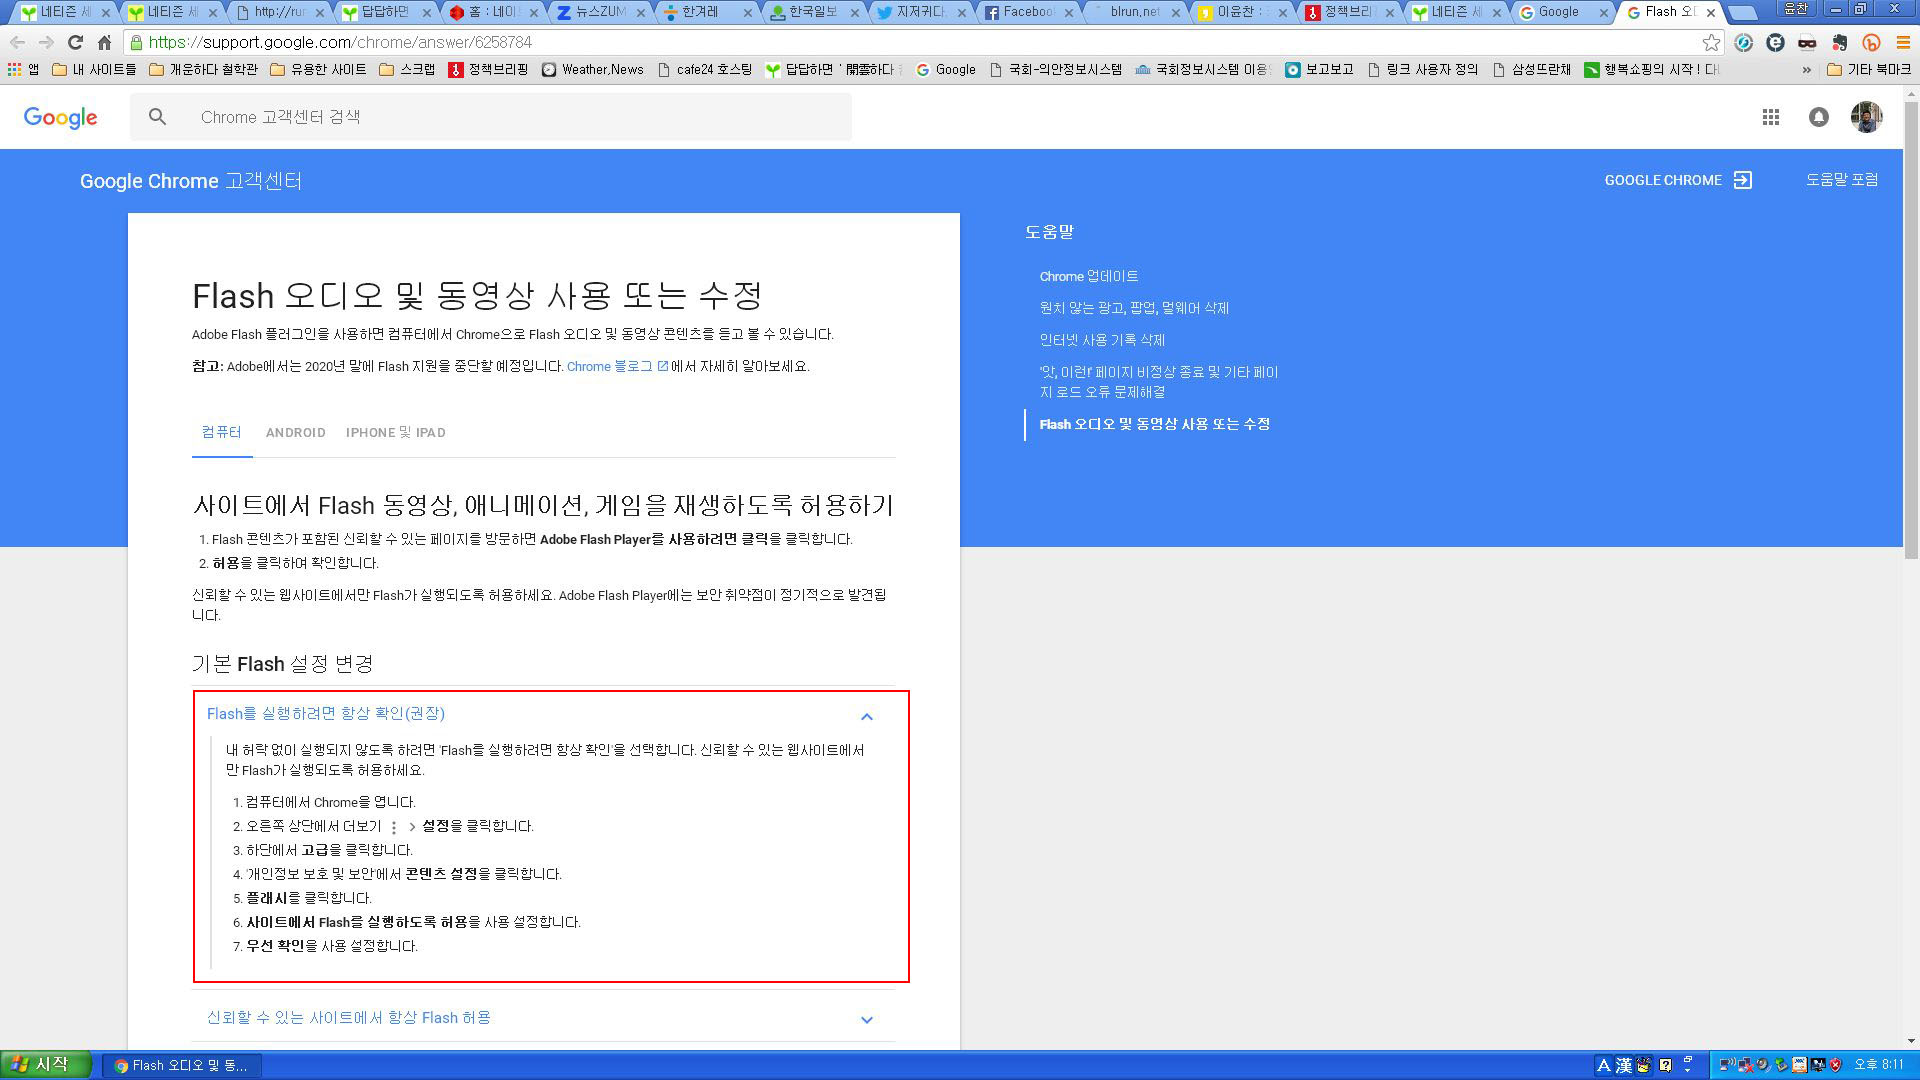Click the search magnifier icon in help center
Viewport: 1920px width, 1080px height.
pyautogui.click(x=157, y=117)
